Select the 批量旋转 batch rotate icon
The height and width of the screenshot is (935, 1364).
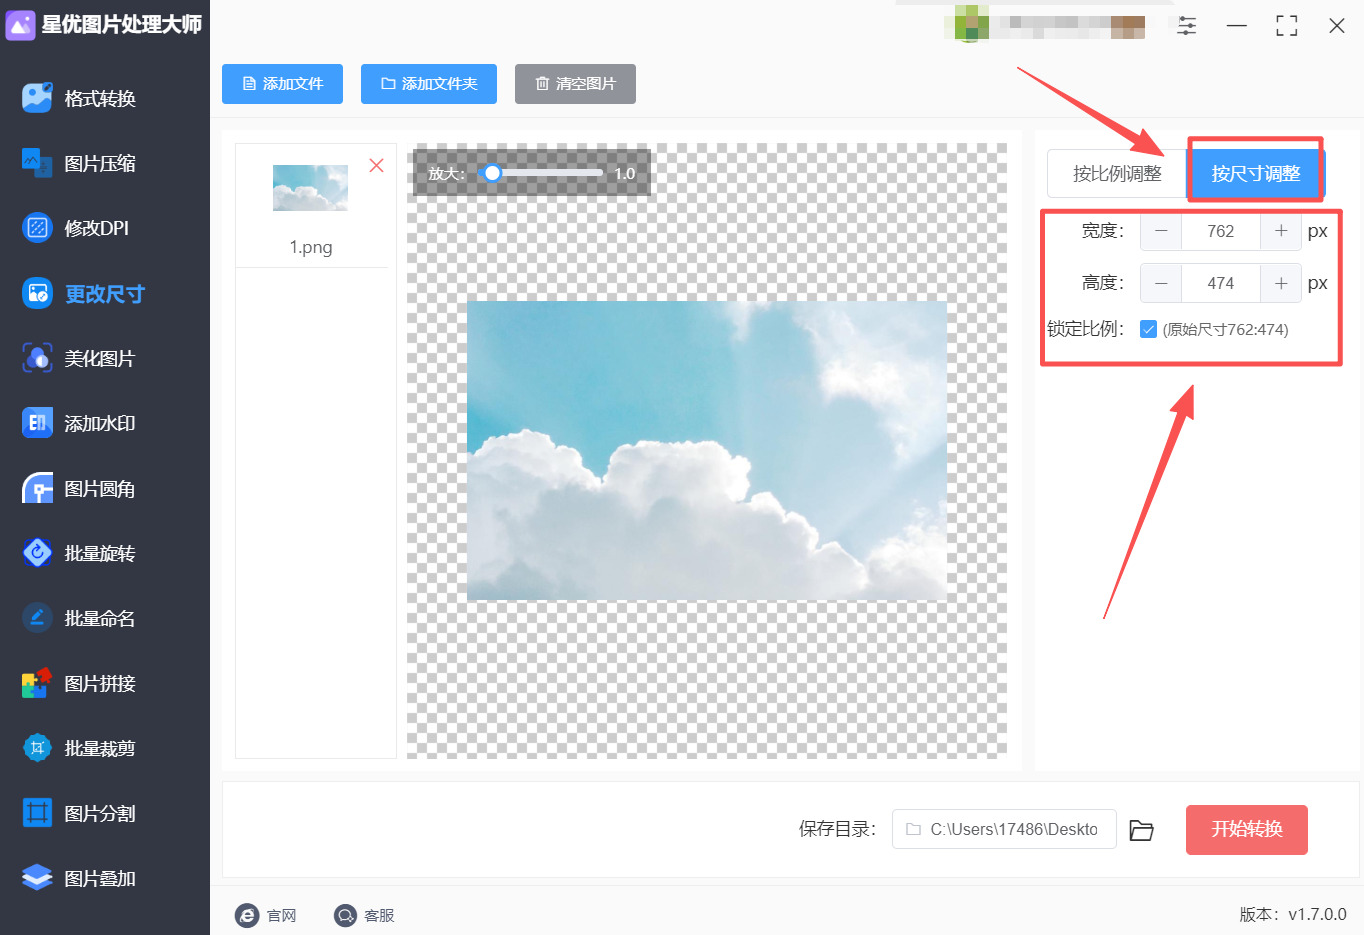coord(37,553)
